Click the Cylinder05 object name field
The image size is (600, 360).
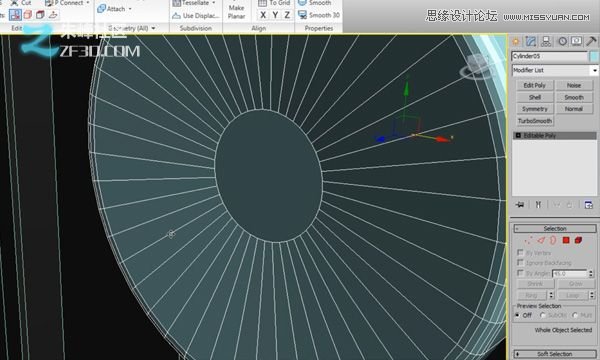click(549, 56)
